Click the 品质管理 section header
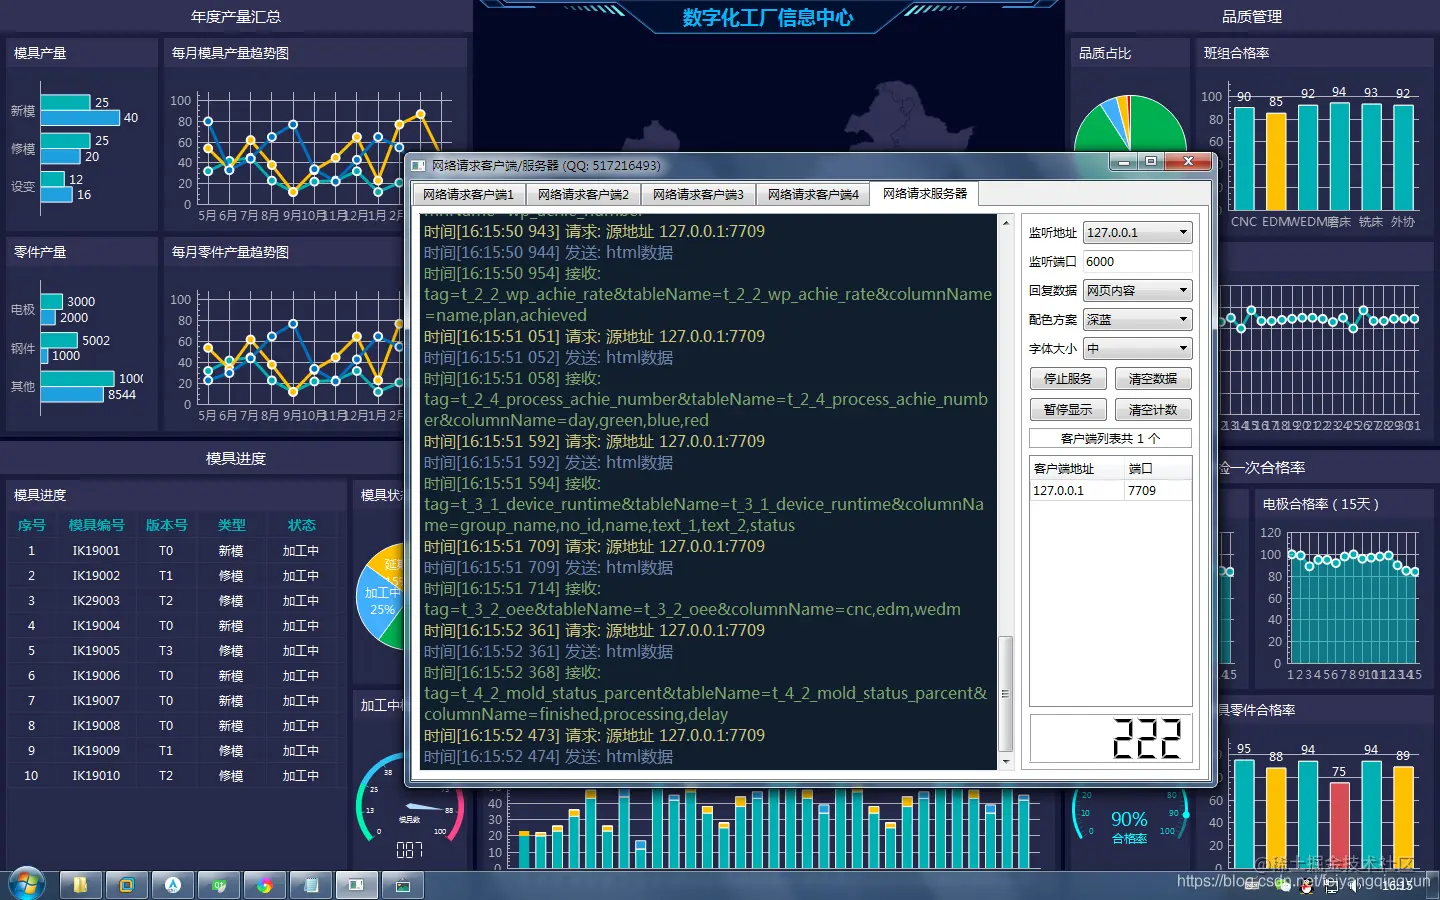Viewport: 1440px width, 900px height. tap(1252, 16)
